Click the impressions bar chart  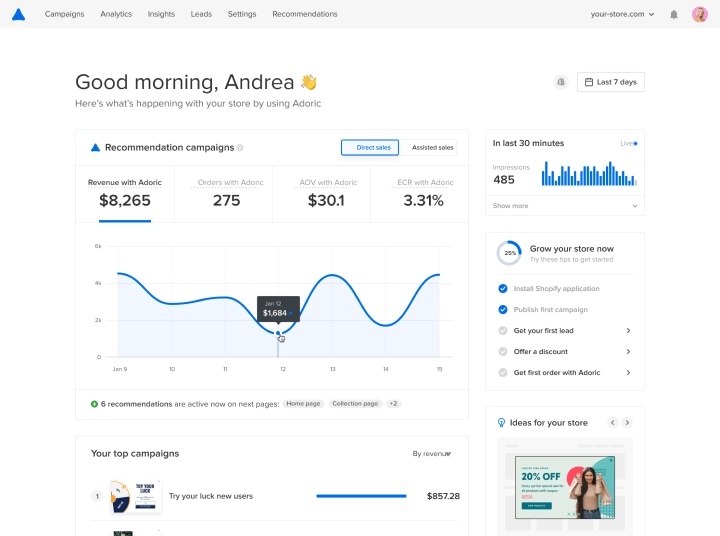pos(589,173)
